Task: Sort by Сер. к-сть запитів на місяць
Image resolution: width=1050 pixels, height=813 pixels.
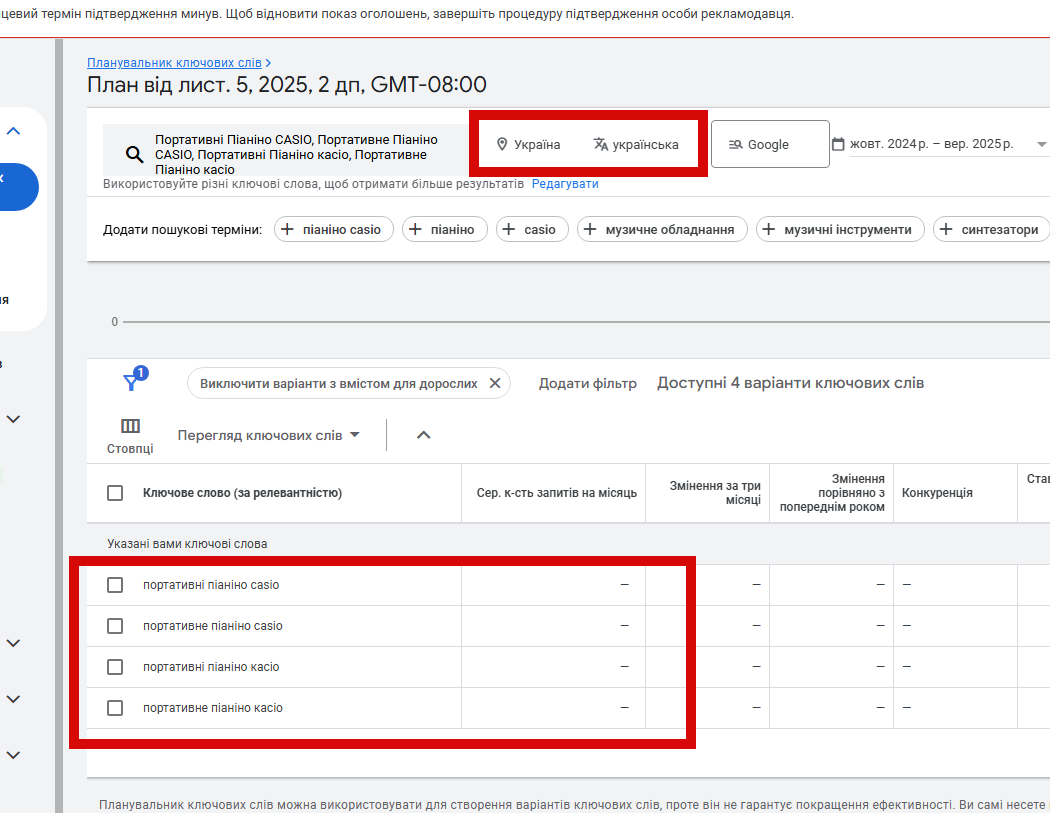Action: (556, 493)
